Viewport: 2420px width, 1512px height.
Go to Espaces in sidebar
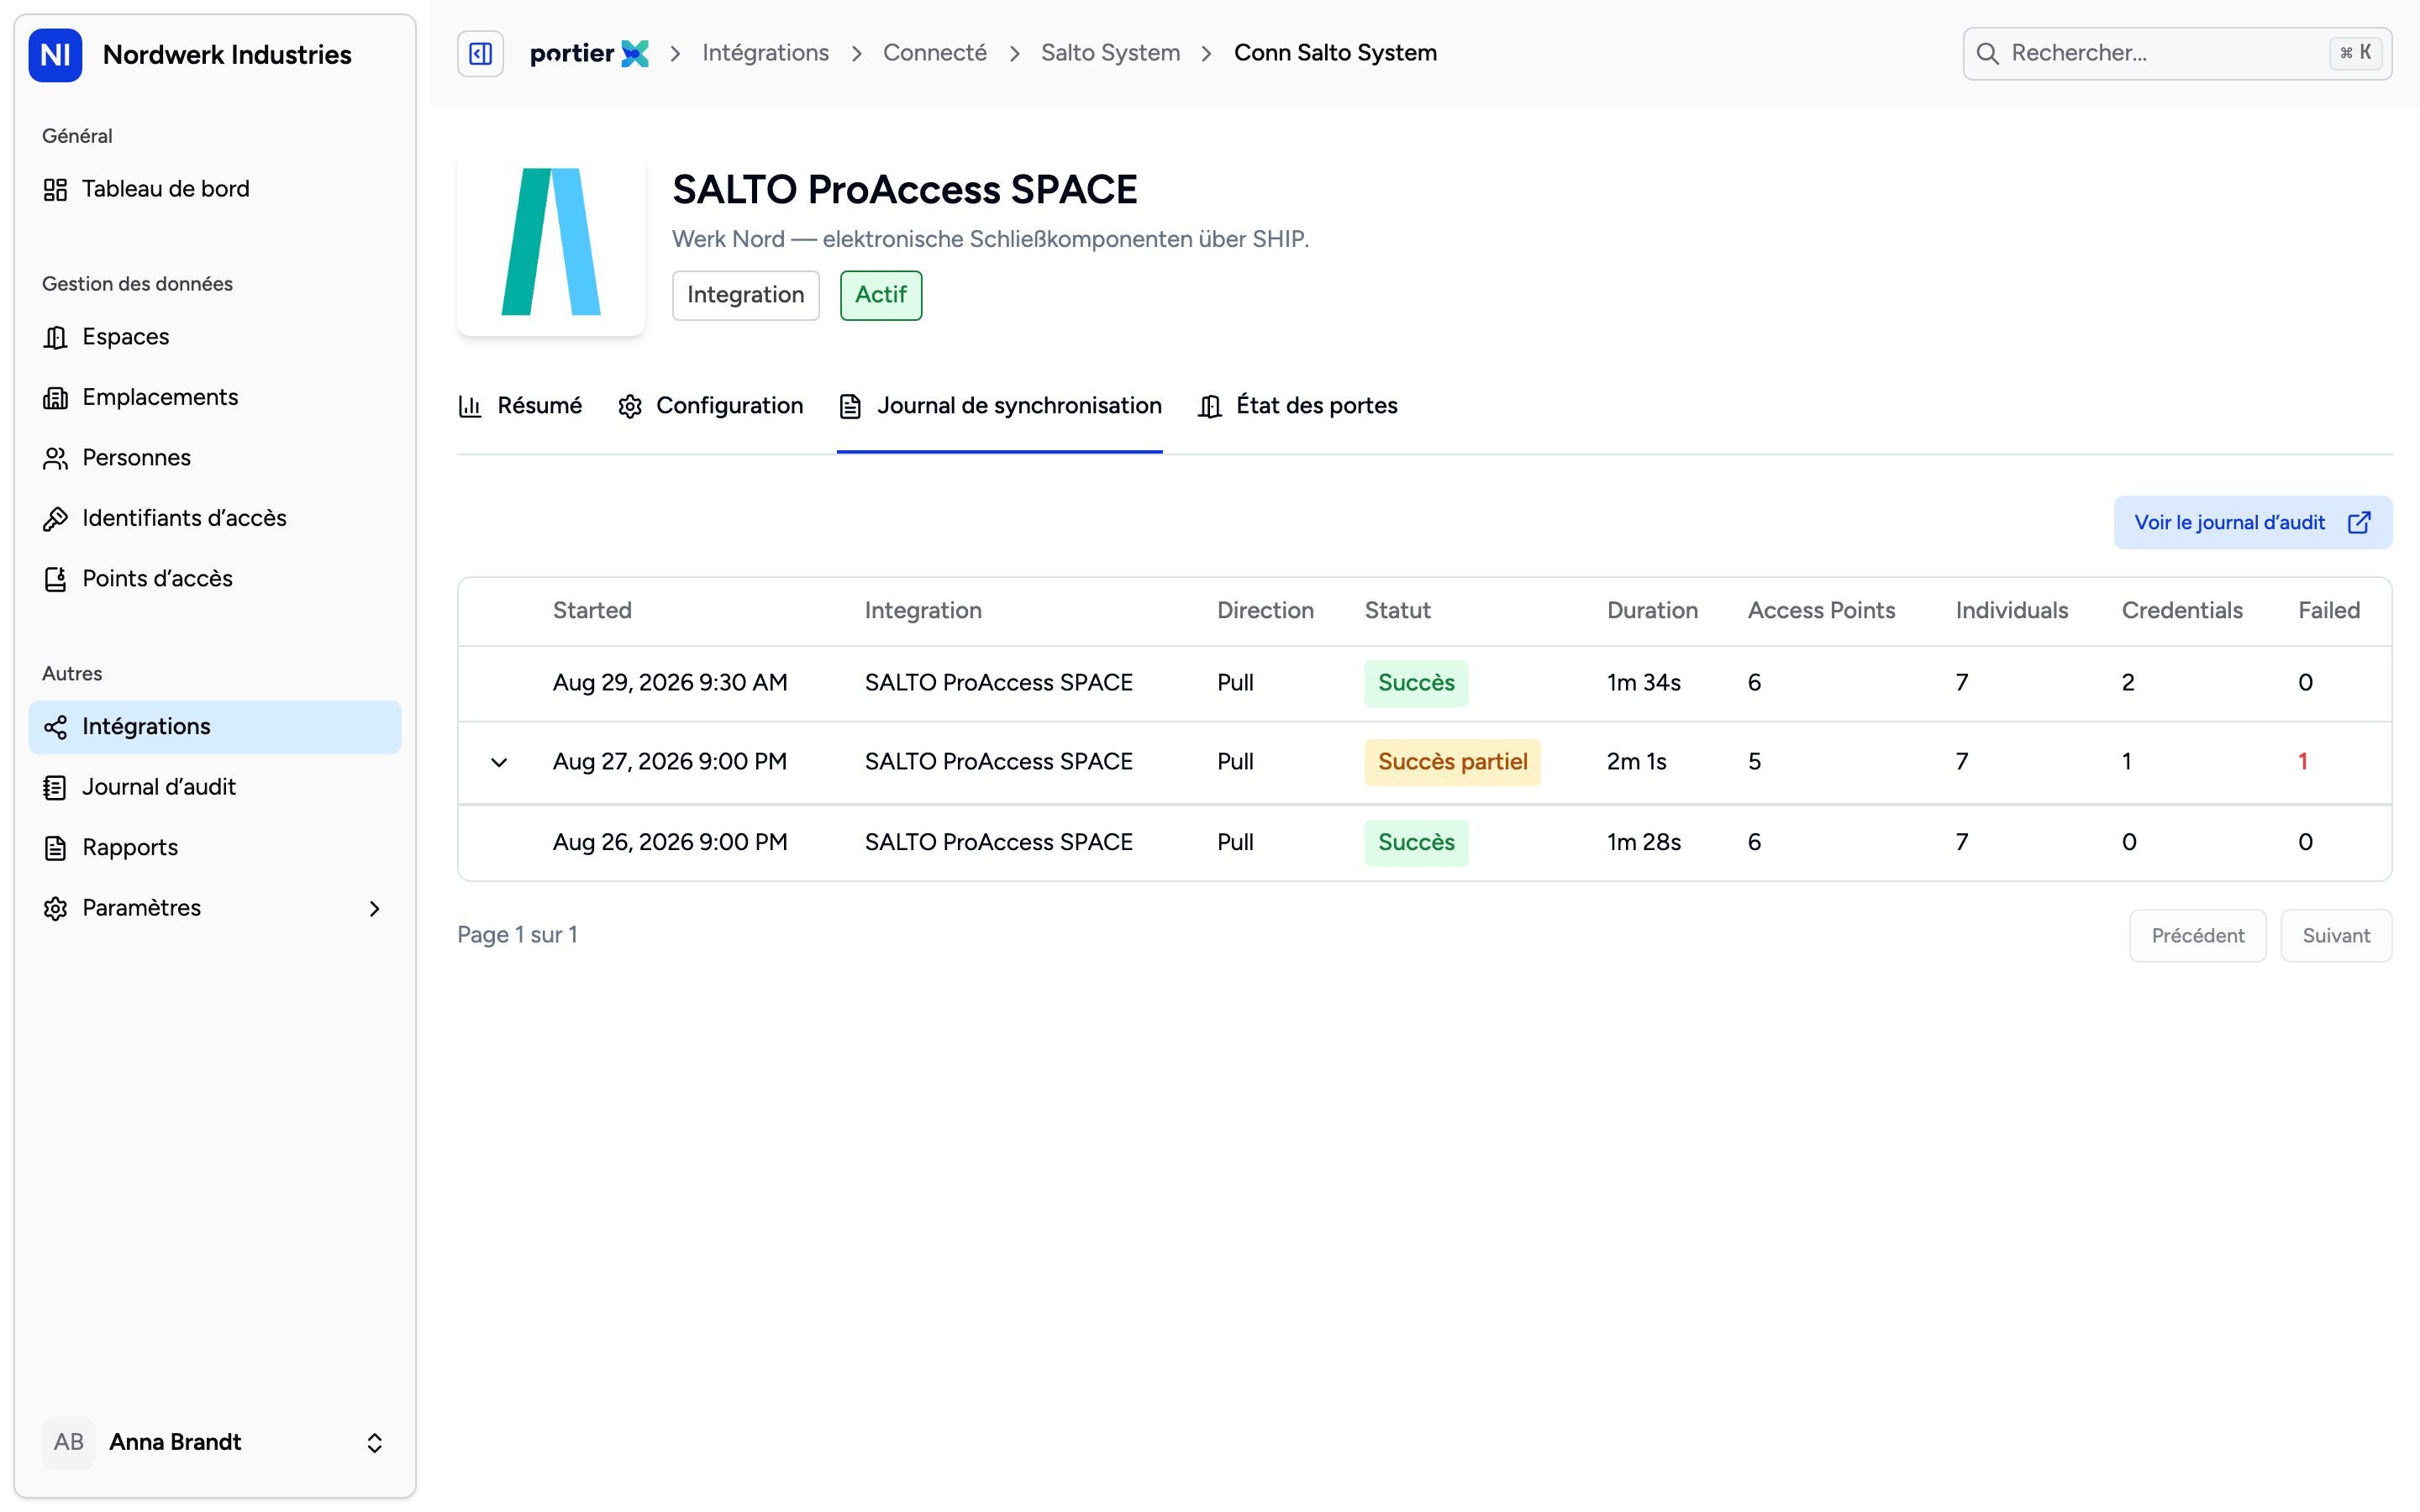215,337
